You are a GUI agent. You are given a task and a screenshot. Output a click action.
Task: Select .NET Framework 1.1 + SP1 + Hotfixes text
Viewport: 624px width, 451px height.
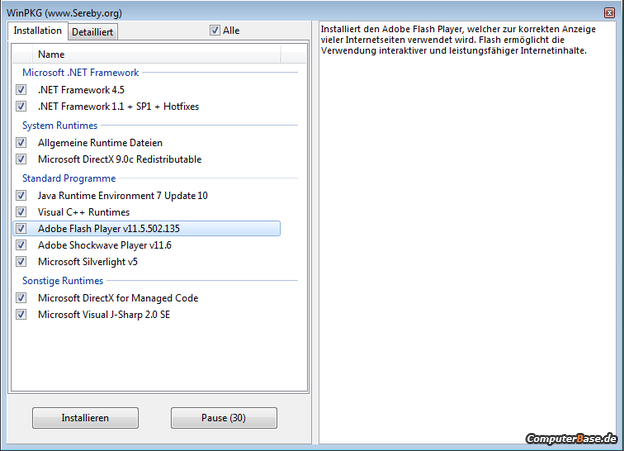pyautogui.click(x=118, y=107)
